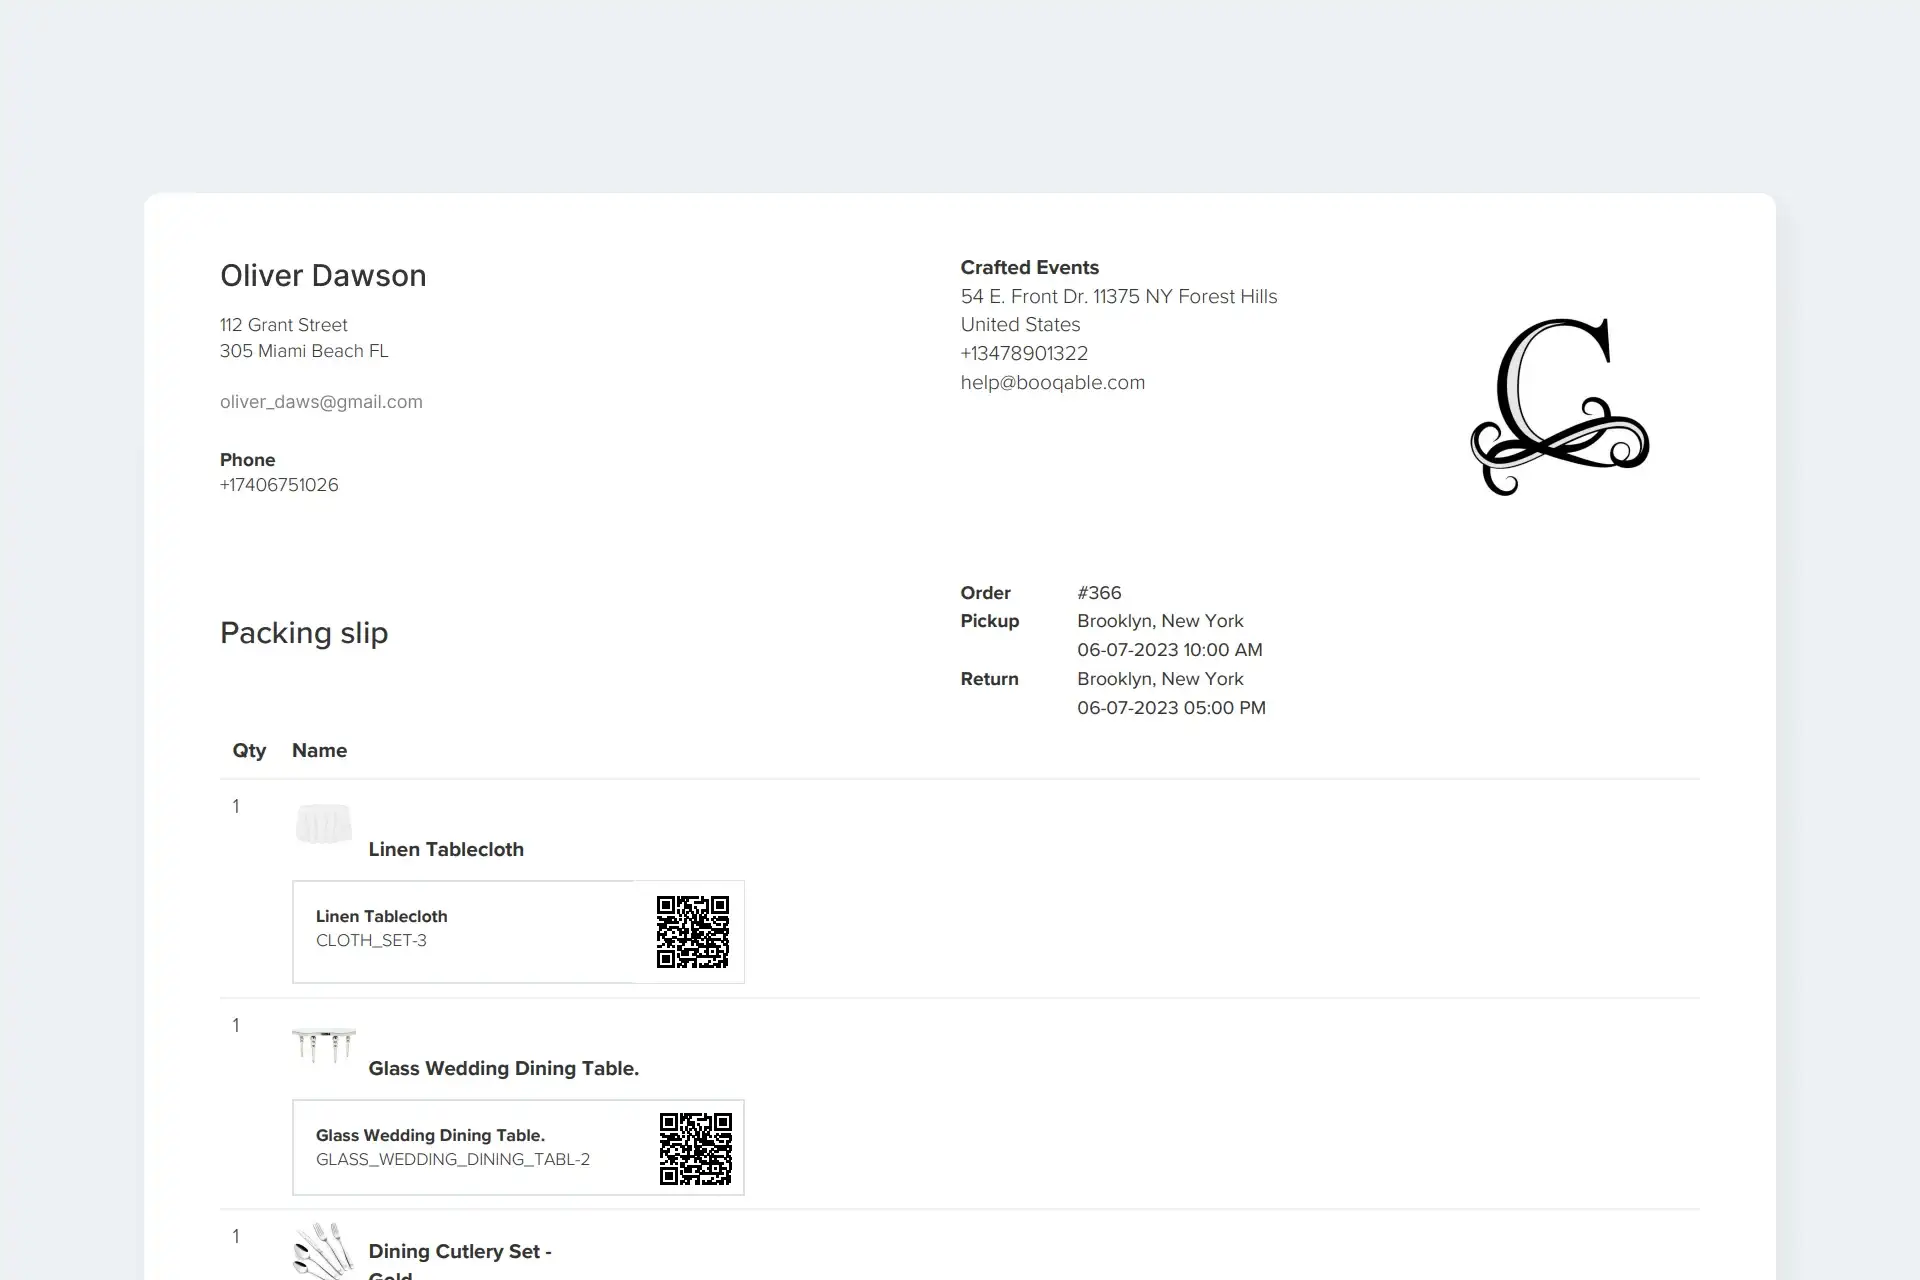Click the pickup date 06-07-2023 10:00 AM
The height and width of the screenshot is (1280, 1920).
click(1169, 650)
